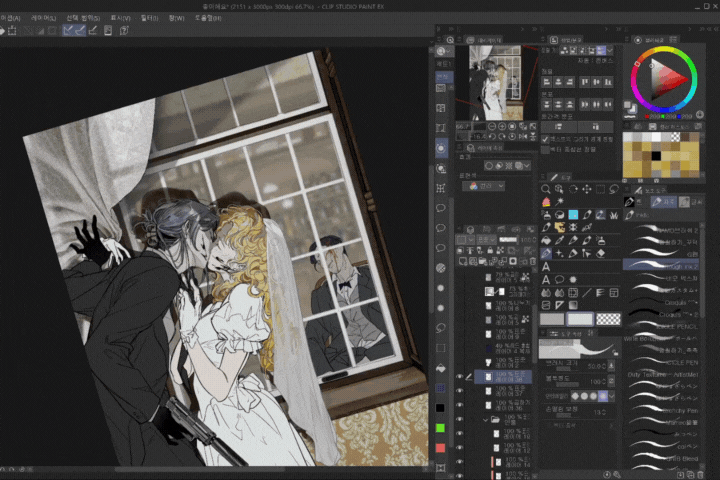The image size is (720, 480).
Task: Hide layer 레이어 36 with eye icon
Action: coord(459,405)
